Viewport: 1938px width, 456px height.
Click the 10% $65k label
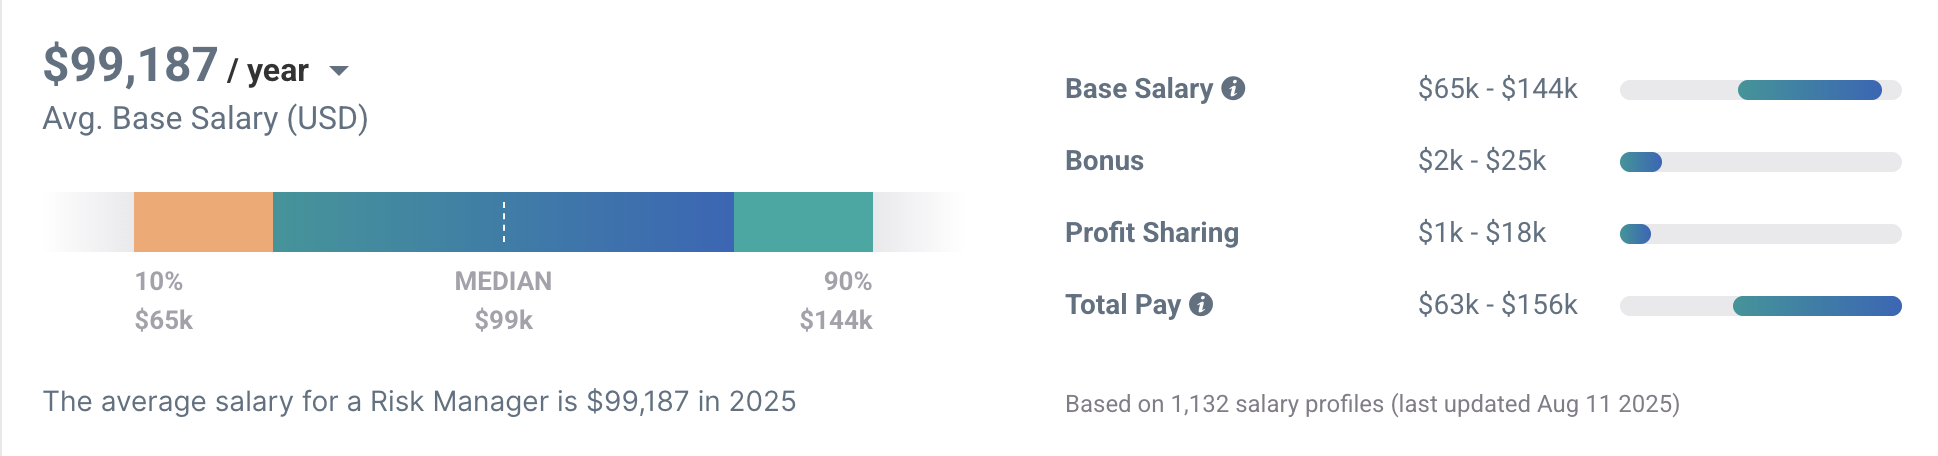click(x=164, y=300)
